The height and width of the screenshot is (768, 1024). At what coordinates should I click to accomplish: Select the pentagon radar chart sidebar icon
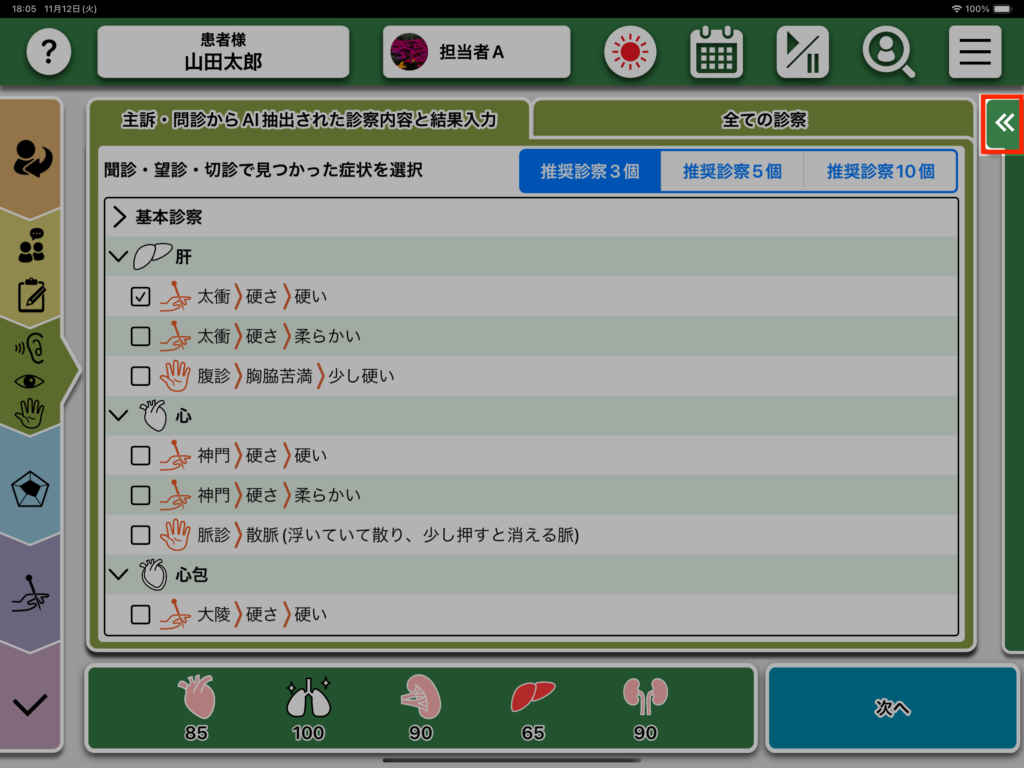click(30, 490)
